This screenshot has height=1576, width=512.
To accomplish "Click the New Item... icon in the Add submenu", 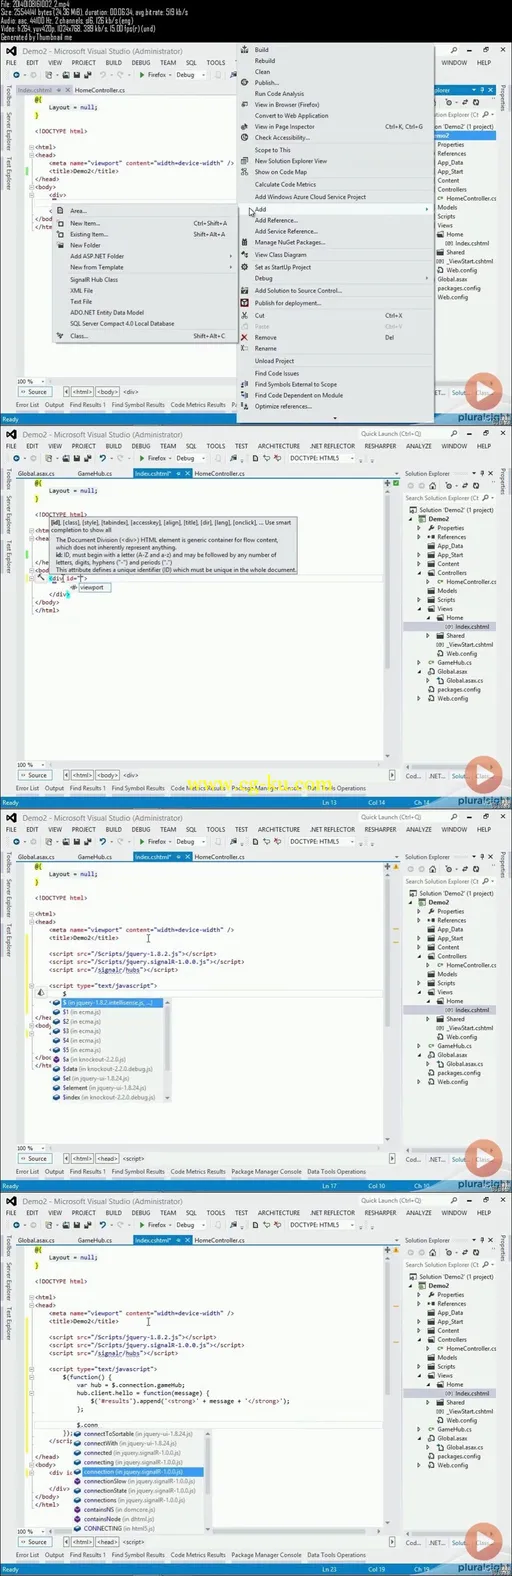I will point(60,224).
